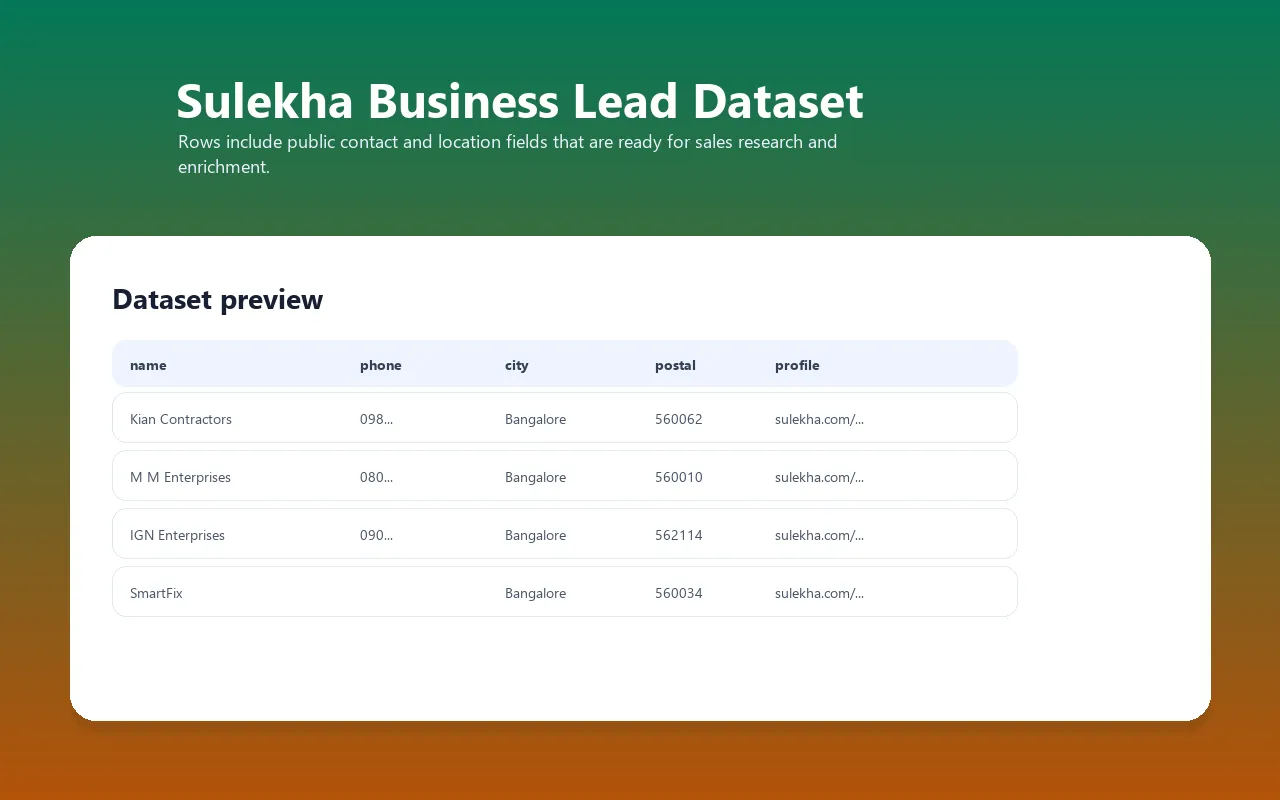Viewport: 1280px width, 800px height.
Task: Click the 'name' column header
Action: pyautogui.click(x=148, y=365)
